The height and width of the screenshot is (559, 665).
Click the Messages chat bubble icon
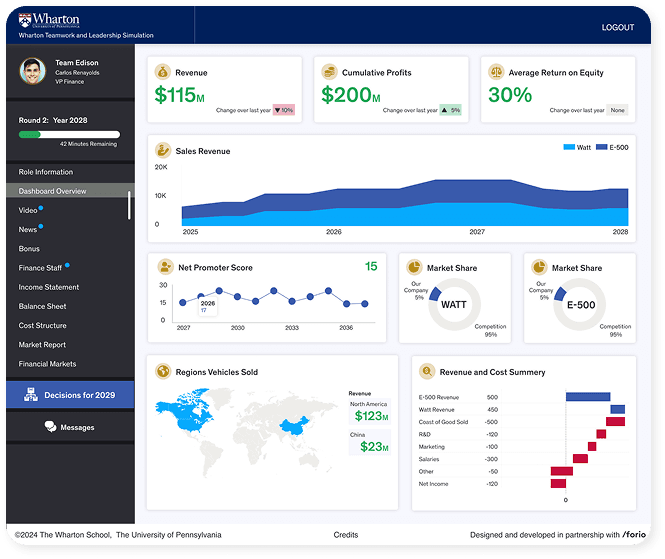coord(50,427)
